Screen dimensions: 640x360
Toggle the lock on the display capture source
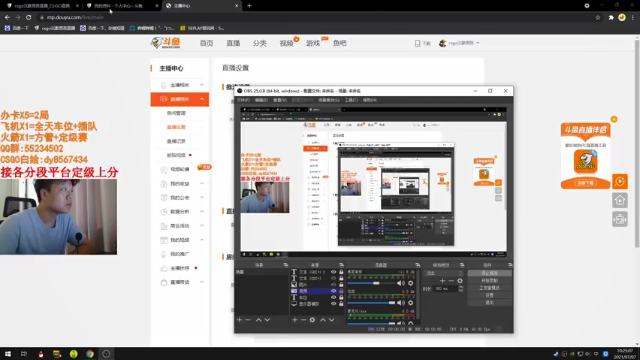341,304
